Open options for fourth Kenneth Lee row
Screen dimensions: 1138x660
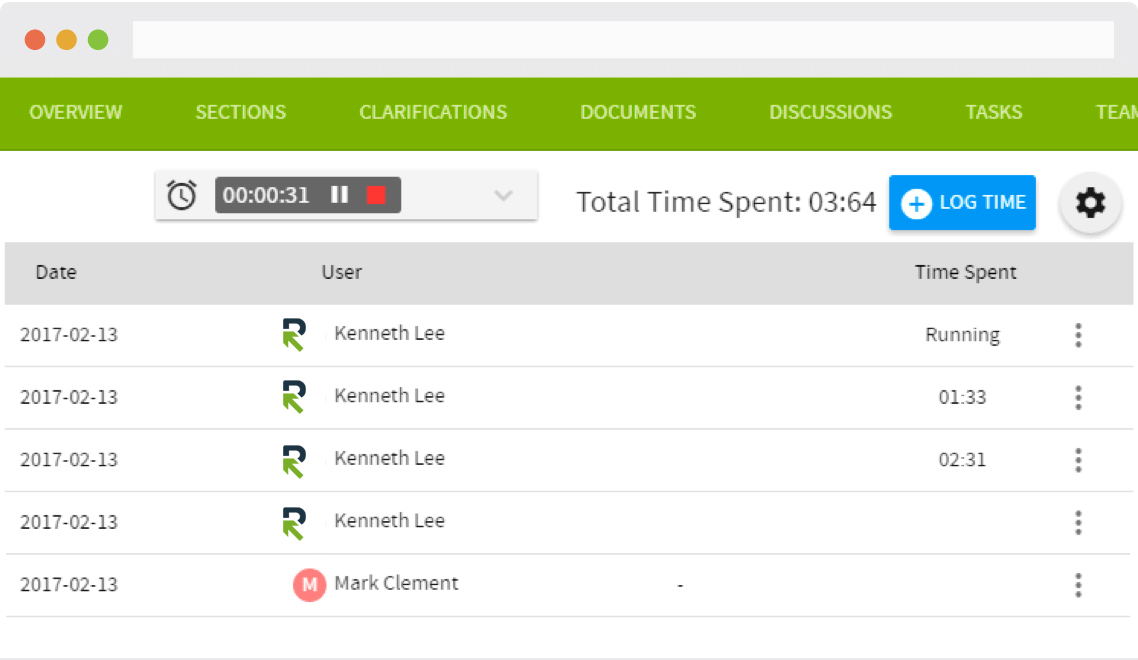1078,523
